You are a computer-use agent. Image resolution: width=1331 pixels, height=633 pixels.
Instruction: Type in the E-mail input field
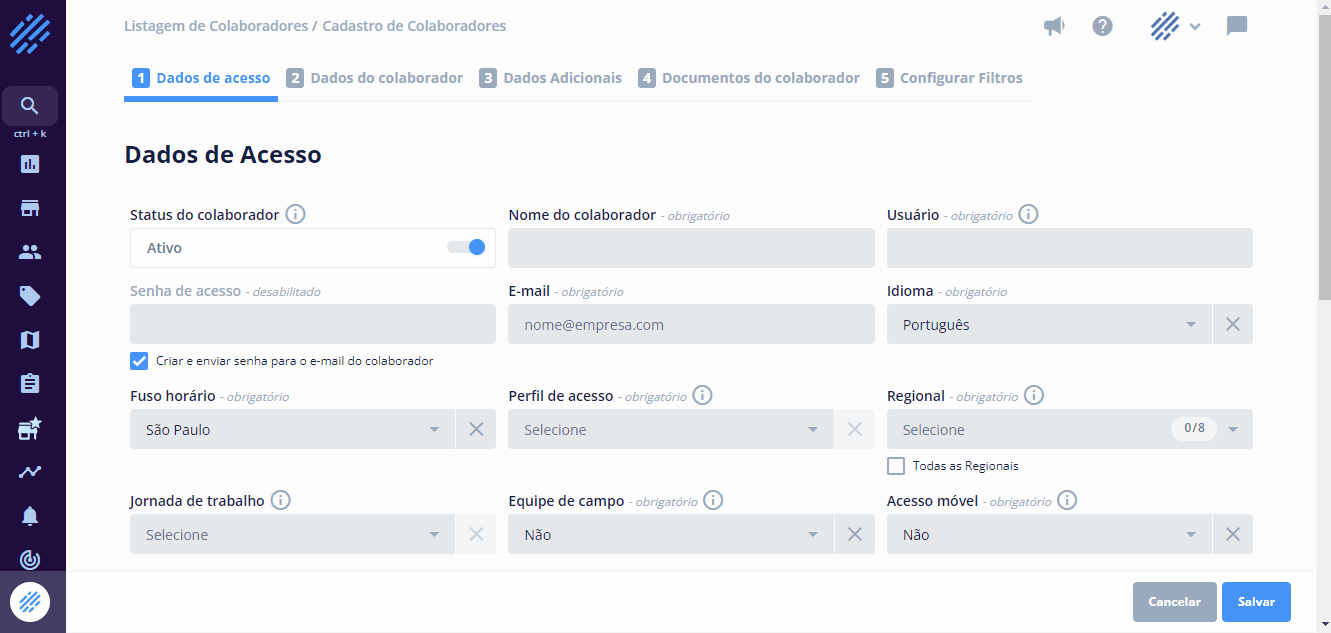pos(690,324)
